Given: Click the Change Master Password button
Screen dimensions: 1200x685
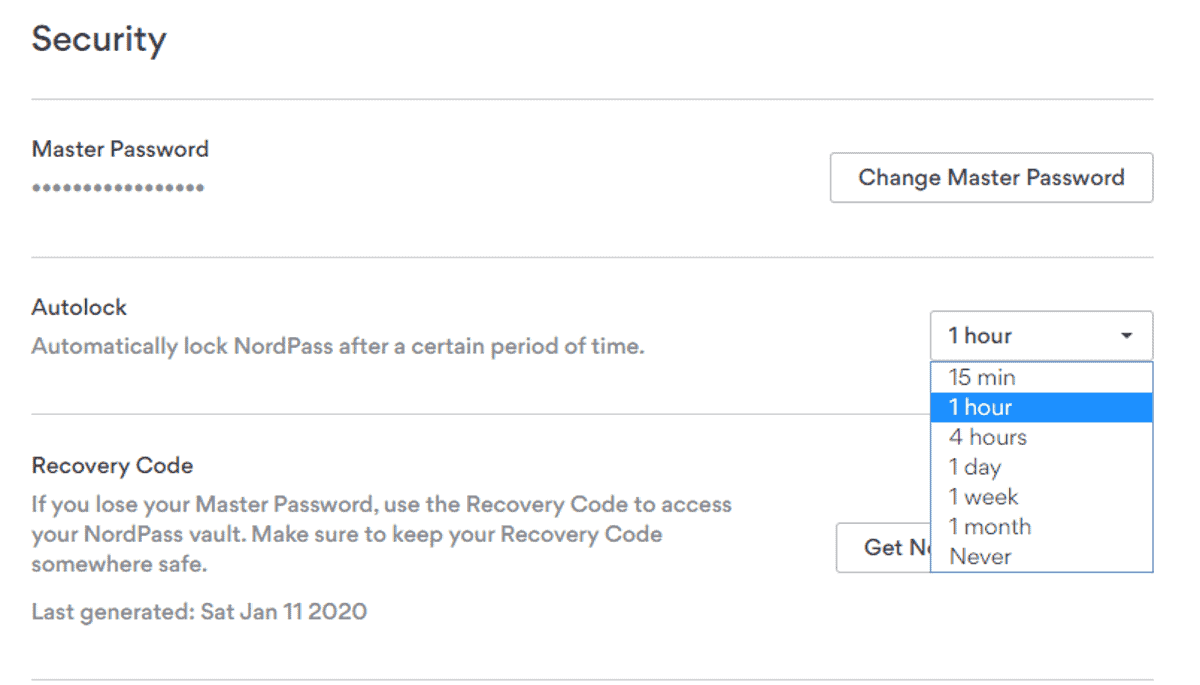Looking at the screenshot, I should tap(991, 178).
